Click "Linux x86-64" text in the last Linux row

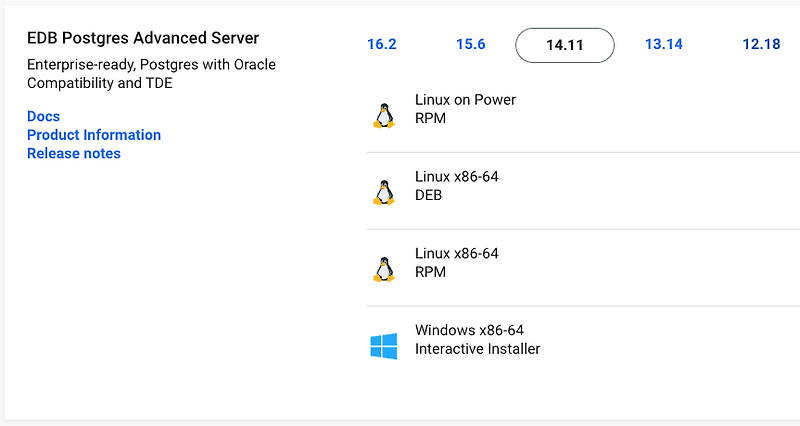click(456, 254)
